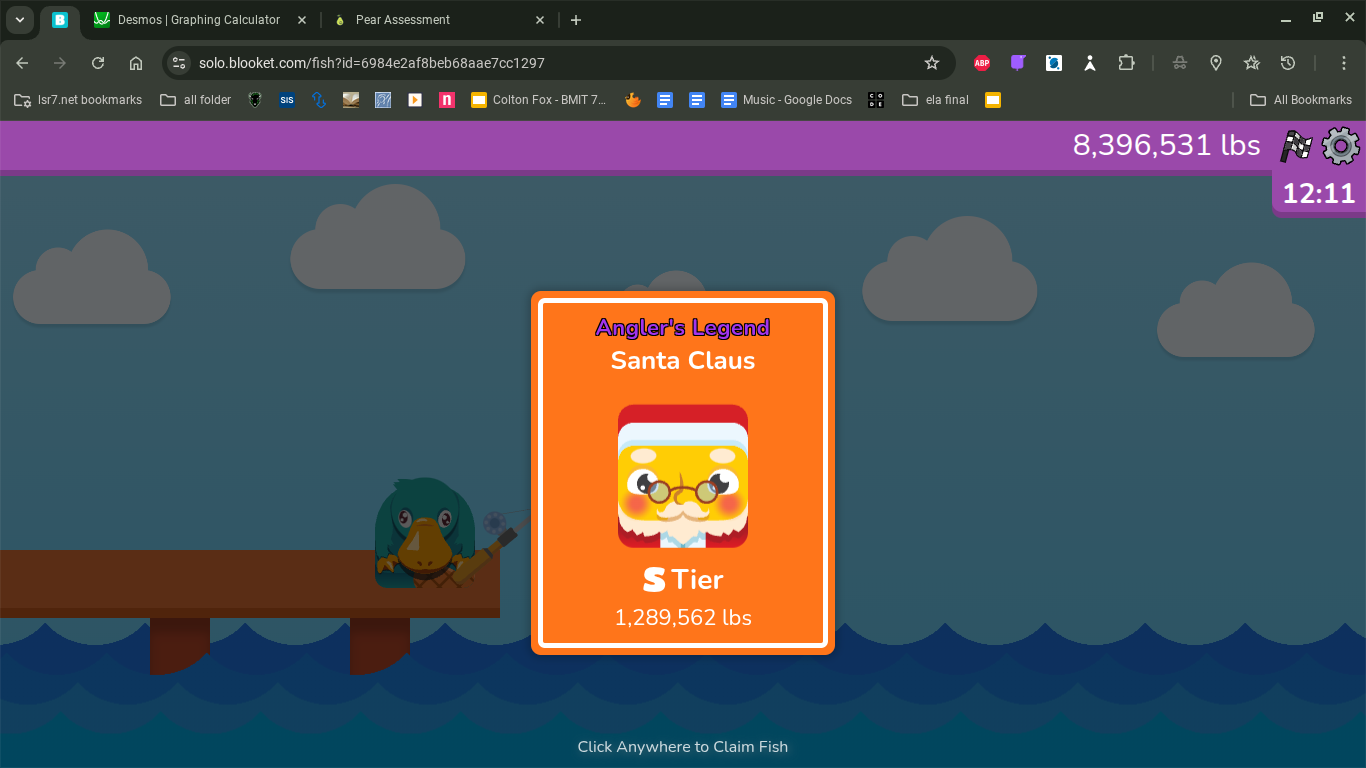Screen dimensions: 1366x768
Task: Open Colton Fox BMIT slides bookmark
Action: coord(538,100)
